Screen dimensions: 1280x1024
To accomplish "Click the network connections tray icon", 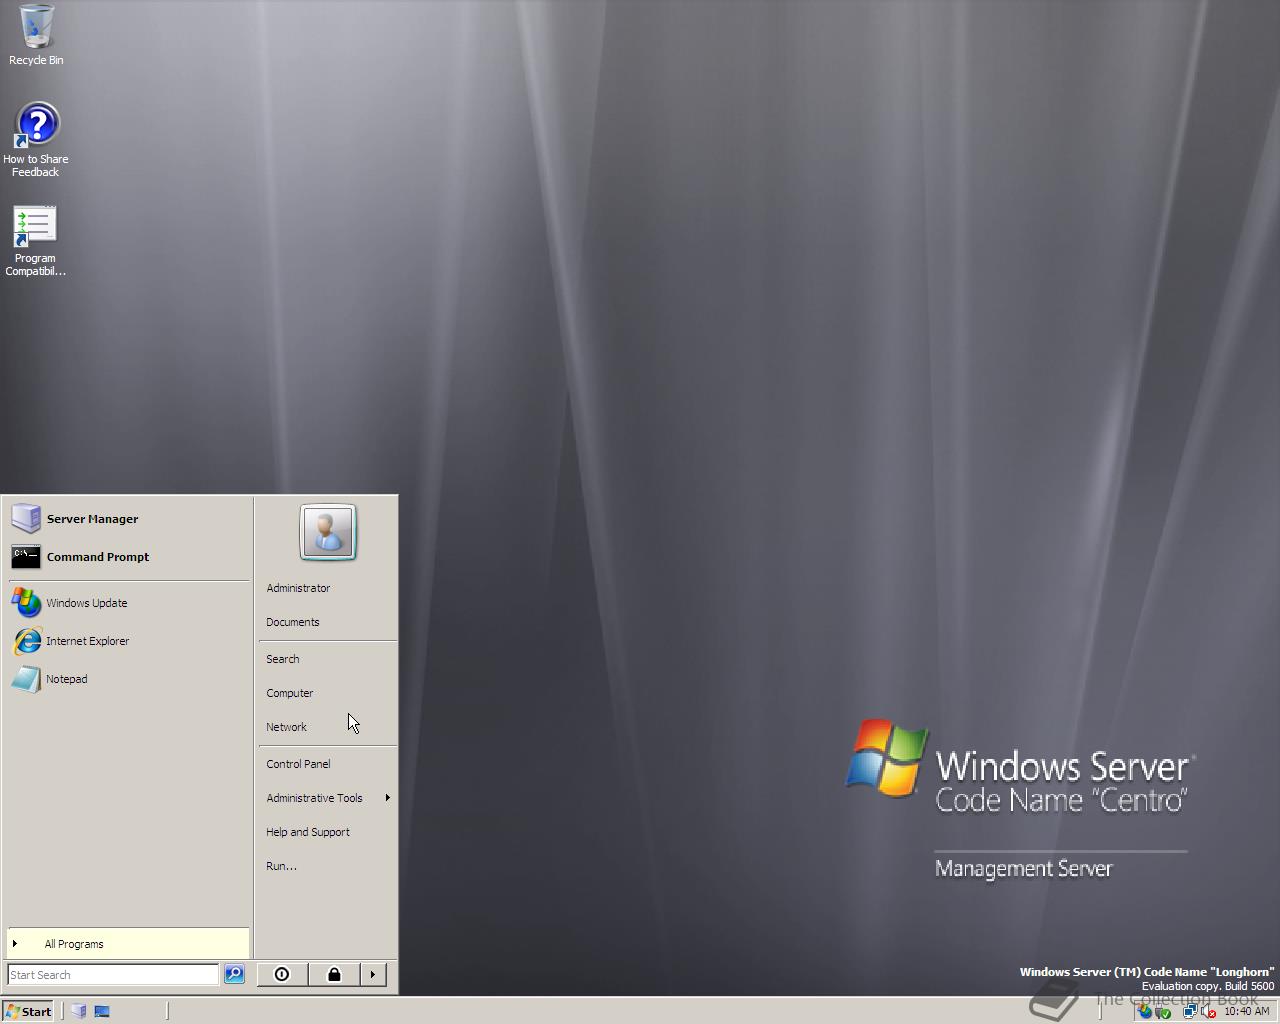I will point(1190,1011).
